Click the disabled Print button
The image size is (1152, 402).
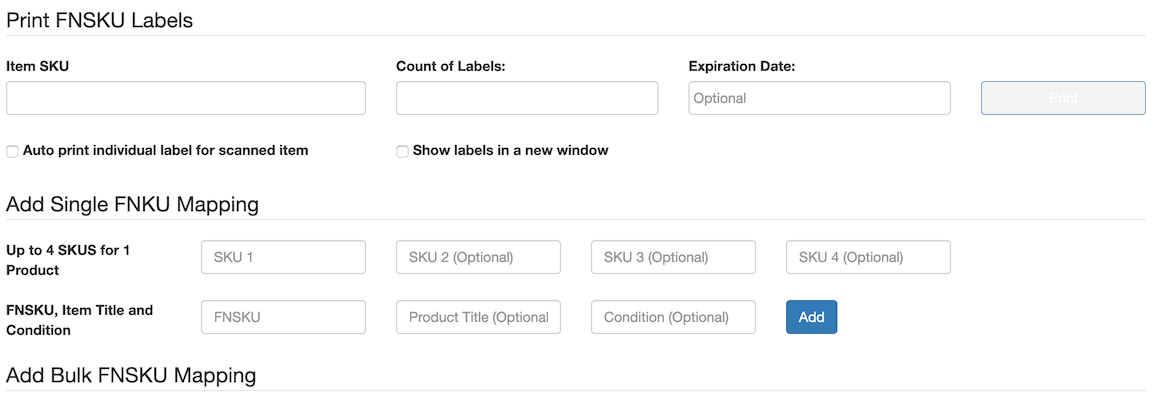pyautogui.click(x=1063, y=98)
